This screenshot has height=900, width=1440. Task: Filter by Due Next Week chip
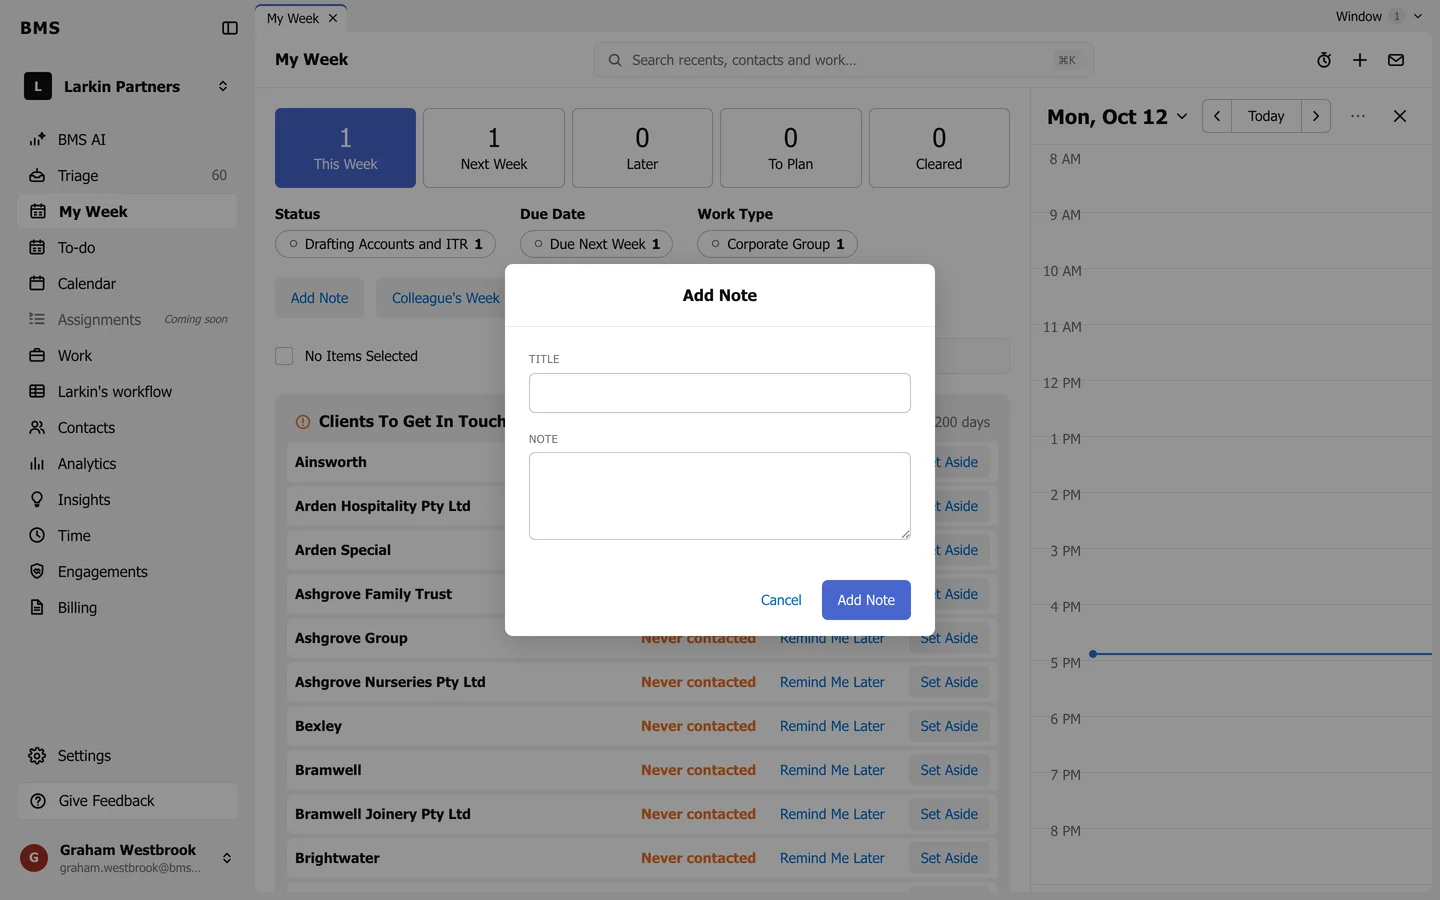click(x=596, y=244)
